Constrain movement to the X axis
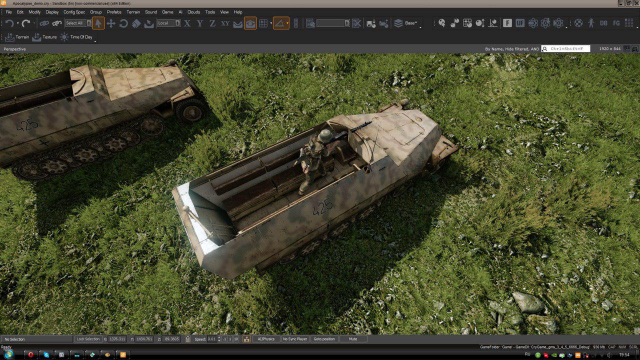This screenshot has height=360, width=640. click(x=187, y=24)
